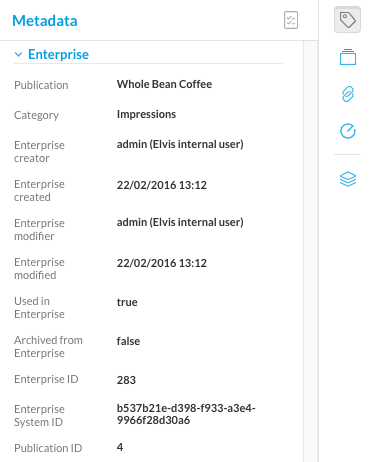Click the Enterprise ID field label
372x462 pixels.
pos(46,379)
